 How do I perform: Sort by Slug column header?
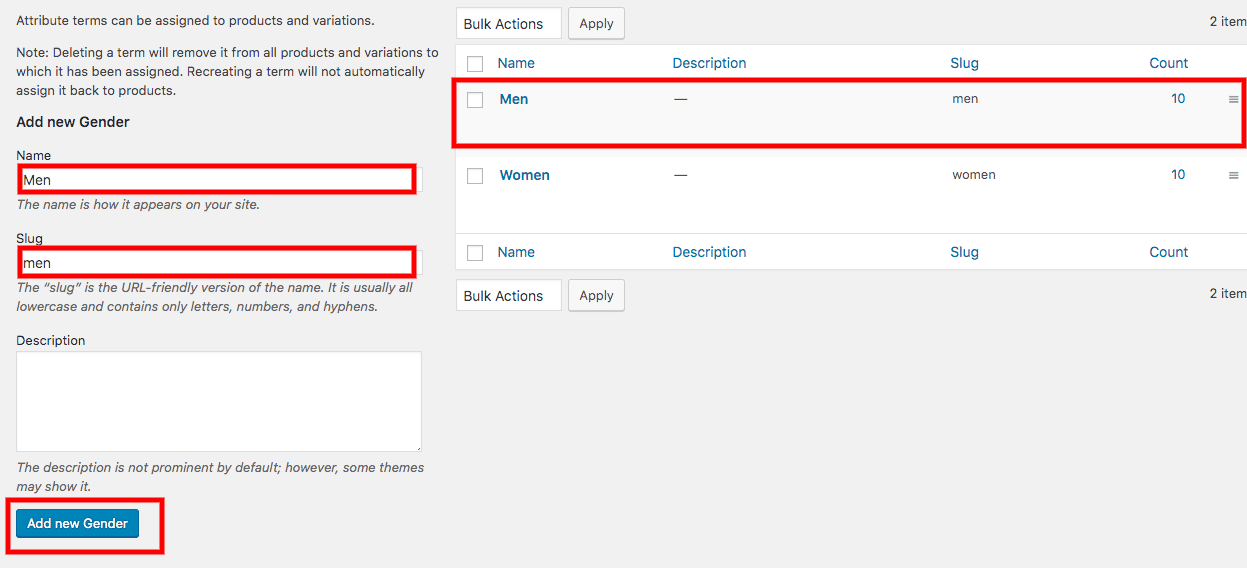[x=964, y=63]
